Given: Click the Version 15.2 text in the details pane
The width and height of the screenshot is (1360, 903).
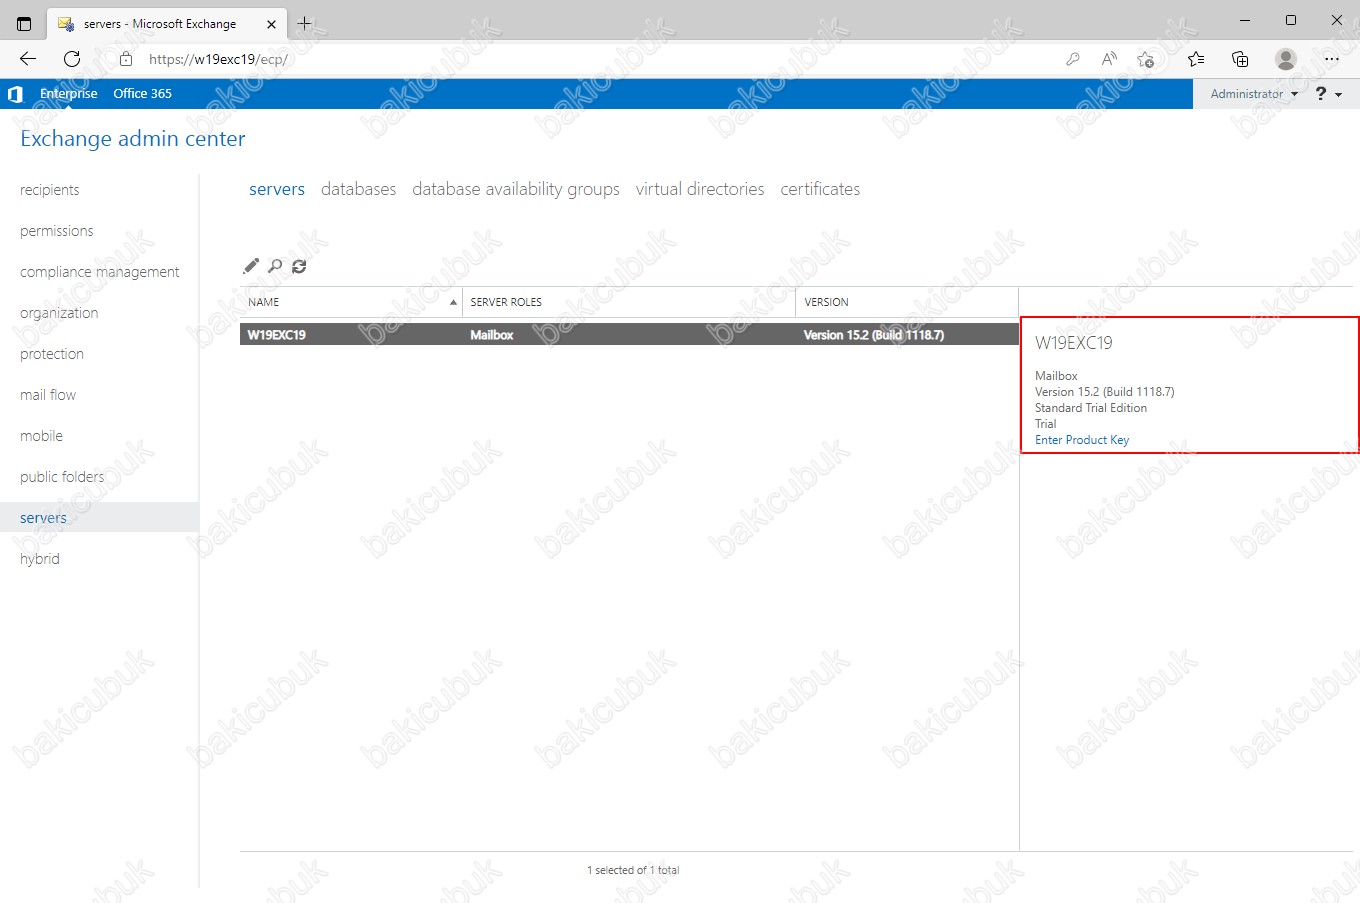Looking at the screenshot, I should 1105,392.
